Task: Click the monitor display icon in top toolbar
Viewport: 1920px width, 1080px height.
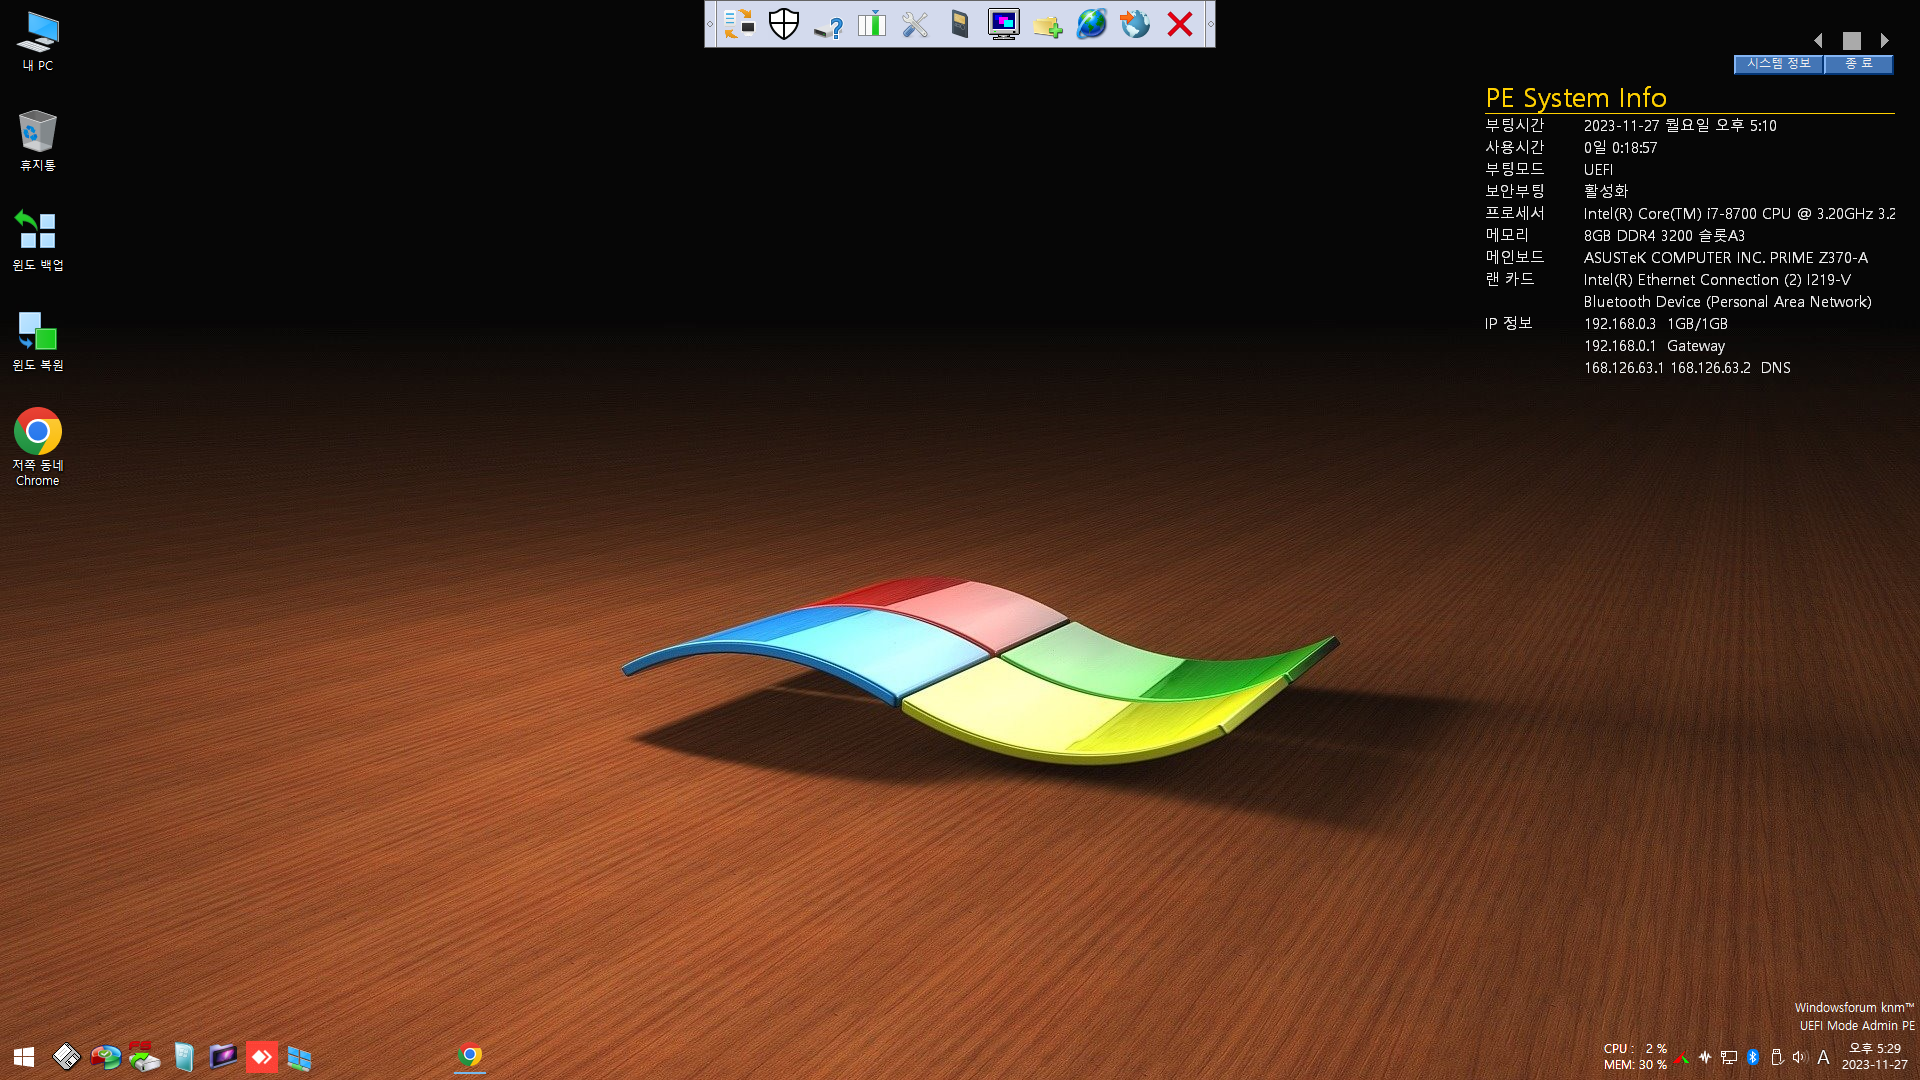Action: 1004,24
